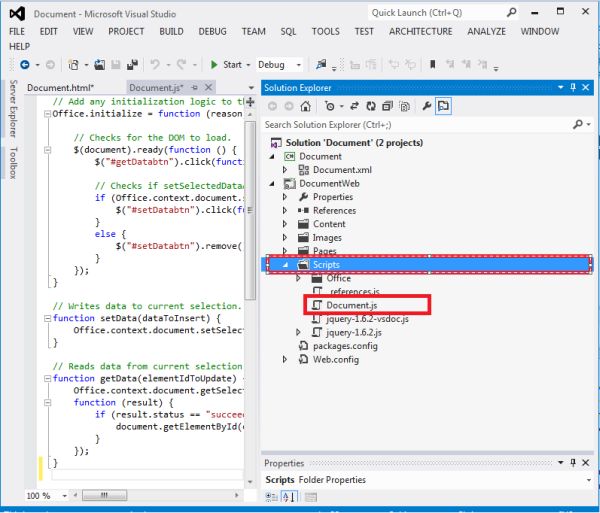Toggle Categorized view in Properties panel
600x513 pixels.
[x=272, y=498]
